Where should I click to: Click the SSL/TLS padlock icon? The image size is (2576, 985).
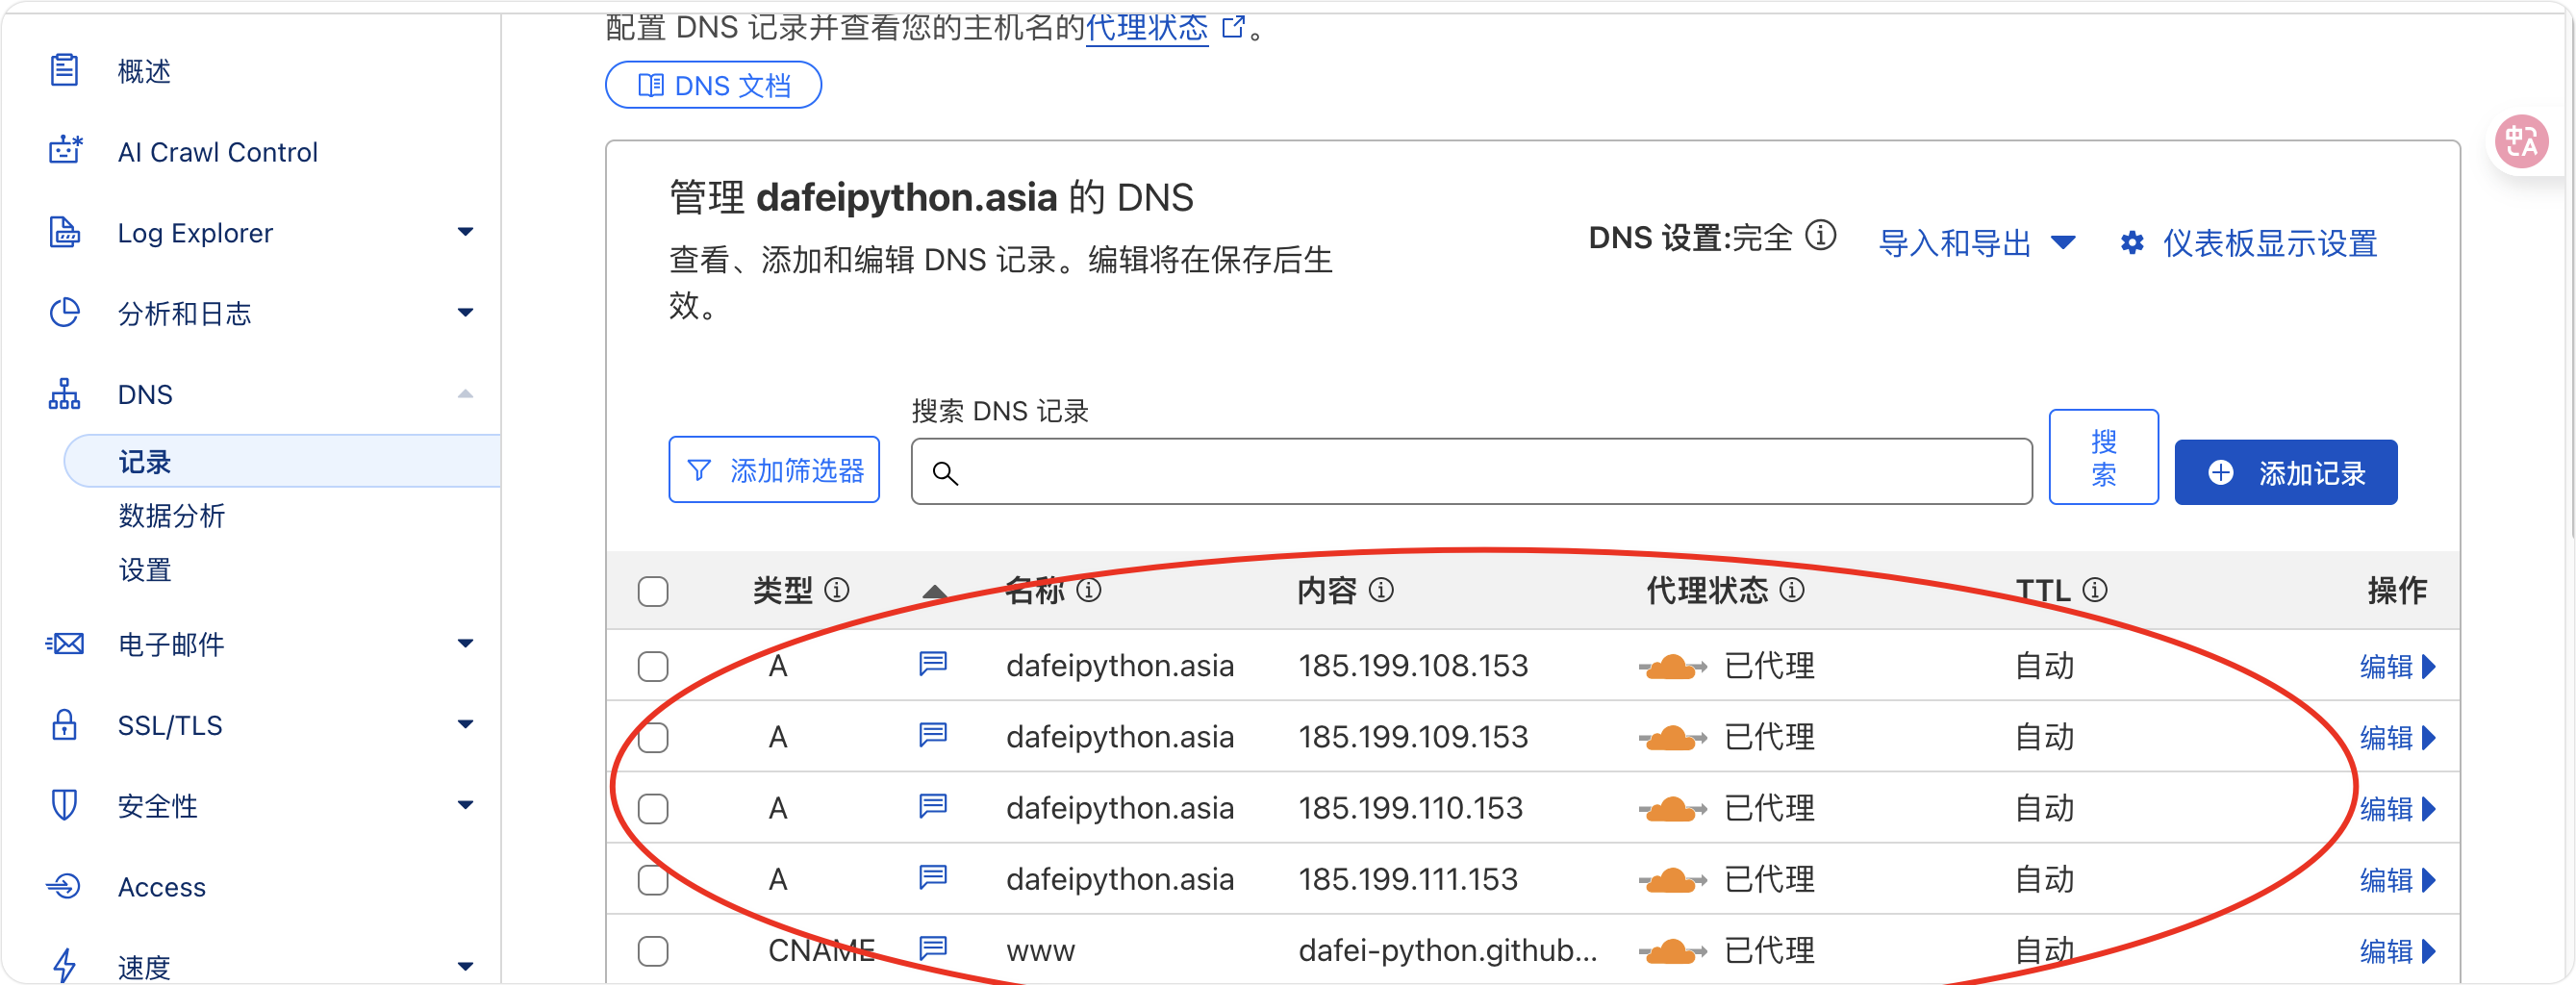pyautogui.click(x=64, y=724)
